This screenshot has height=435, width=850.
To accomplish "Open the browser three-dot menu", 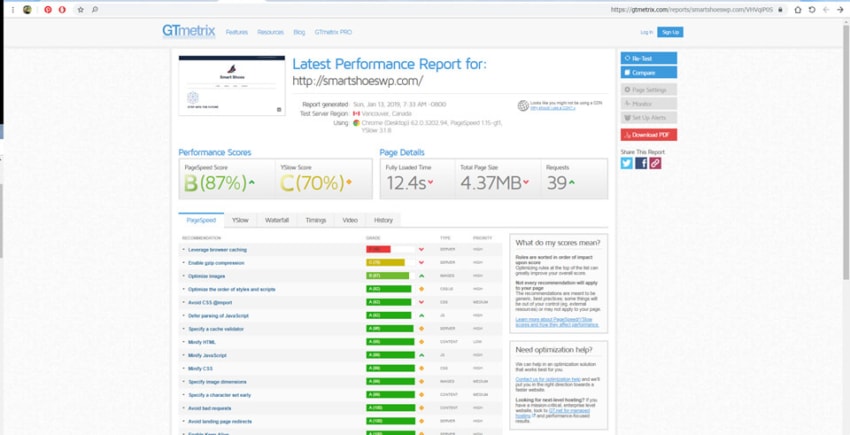I will tap(12, 9).
